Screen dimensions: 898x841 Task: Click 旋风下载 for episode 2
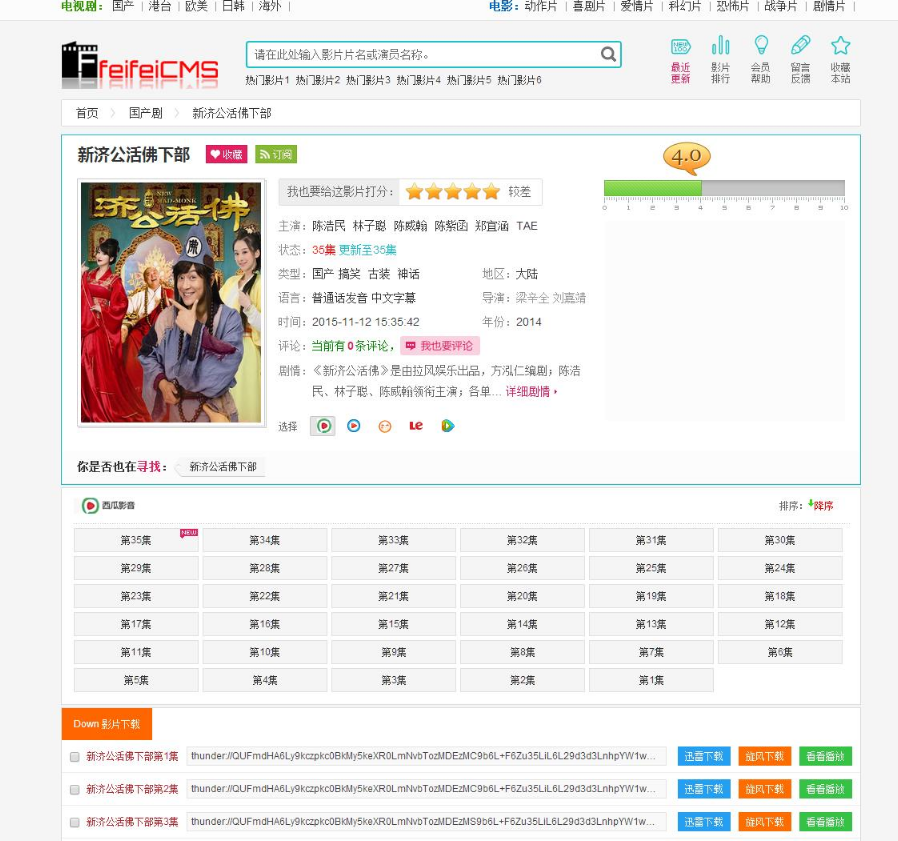click(x=765, y=789)
